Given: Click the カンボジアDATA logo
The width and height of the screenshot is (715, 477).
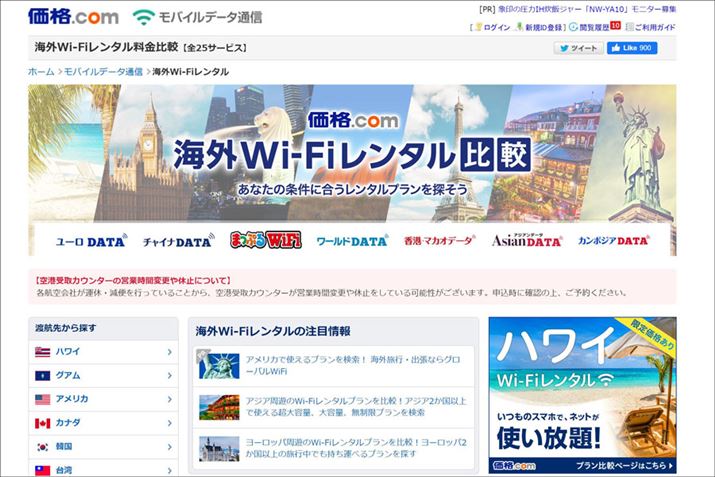Looking at the screenshot, I should click(x=614, y=240).
